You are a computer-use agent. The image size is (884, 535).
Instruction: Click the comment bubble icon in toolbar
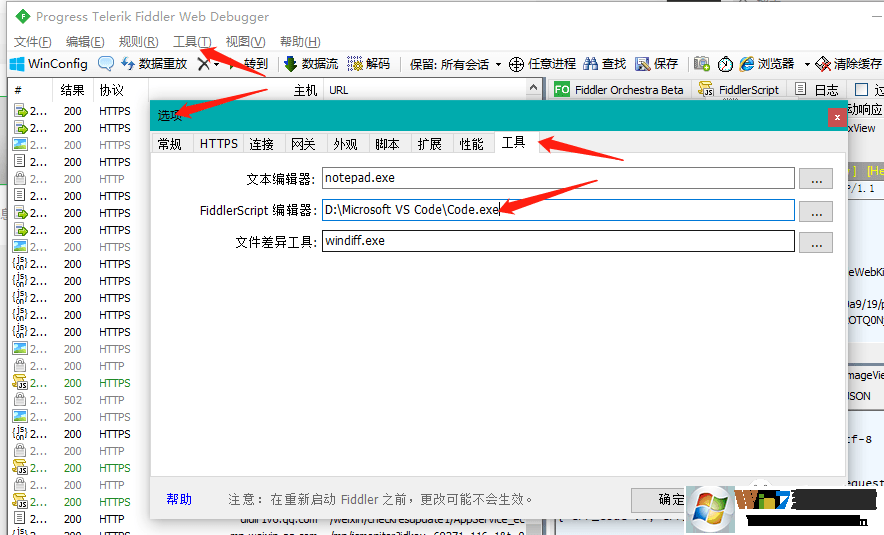(x=105, y=64)
